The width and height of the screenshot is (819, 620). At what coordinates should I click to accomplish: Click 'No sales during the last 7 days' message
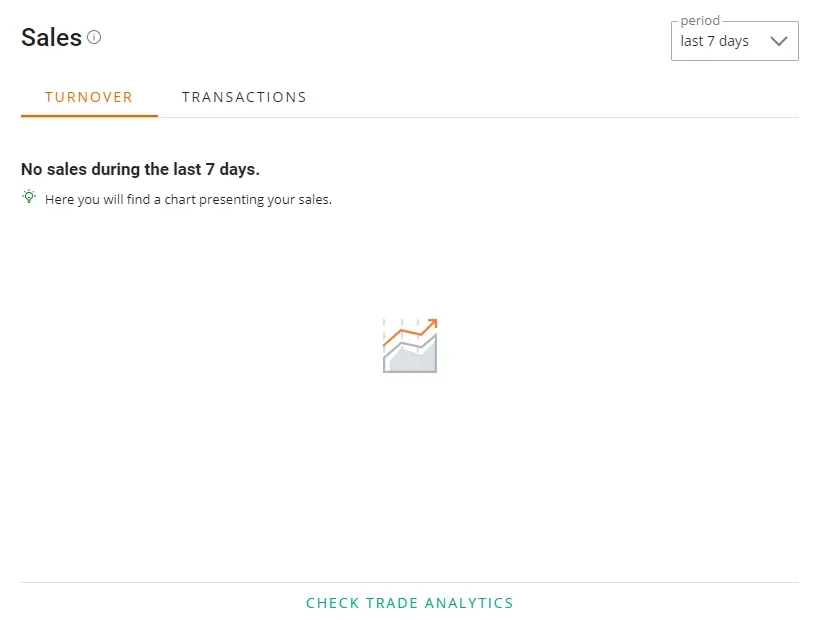(x=140, y=169)
